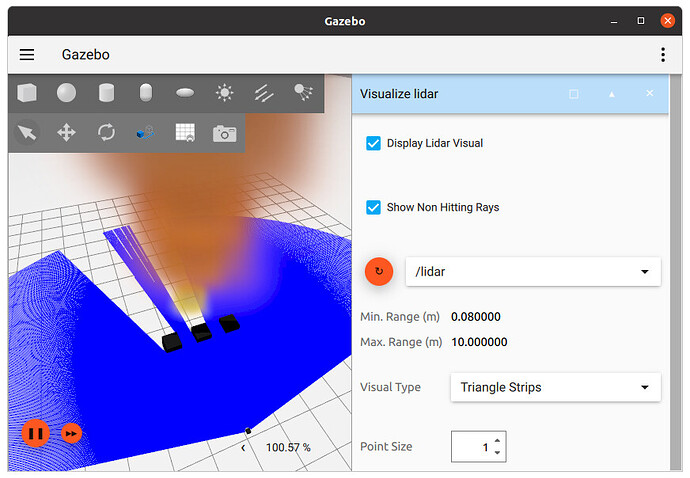
Task: Click the 100.57 % real time factor
Action: 288,448
